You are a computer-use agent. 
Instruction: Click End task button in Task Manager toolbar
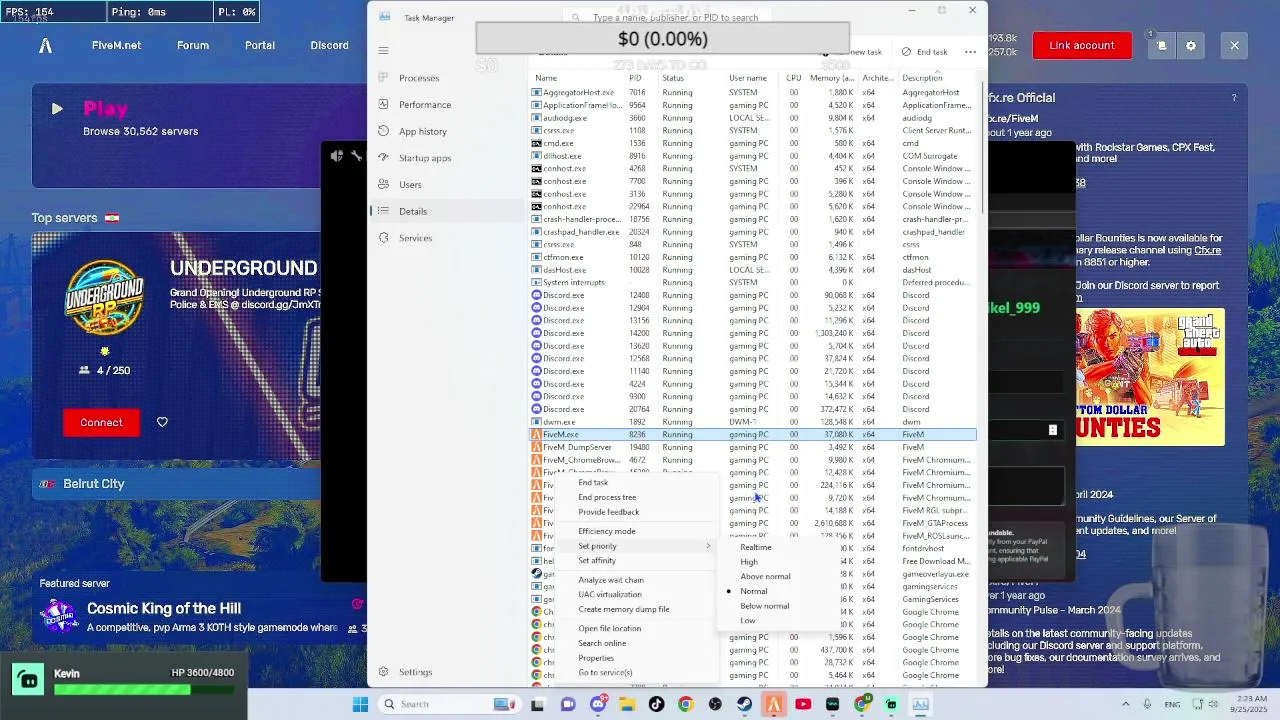click(x=924, y=52)
